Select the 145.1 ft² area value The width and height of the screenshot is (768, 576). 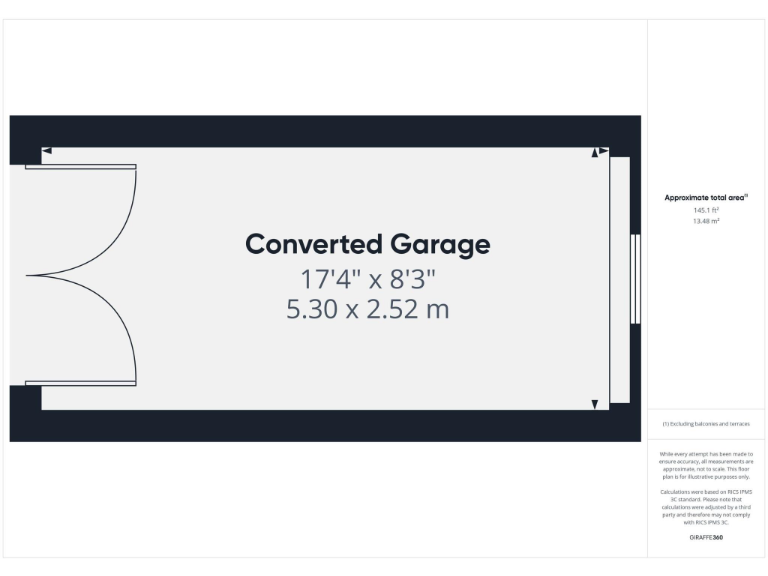pos(706,210)
